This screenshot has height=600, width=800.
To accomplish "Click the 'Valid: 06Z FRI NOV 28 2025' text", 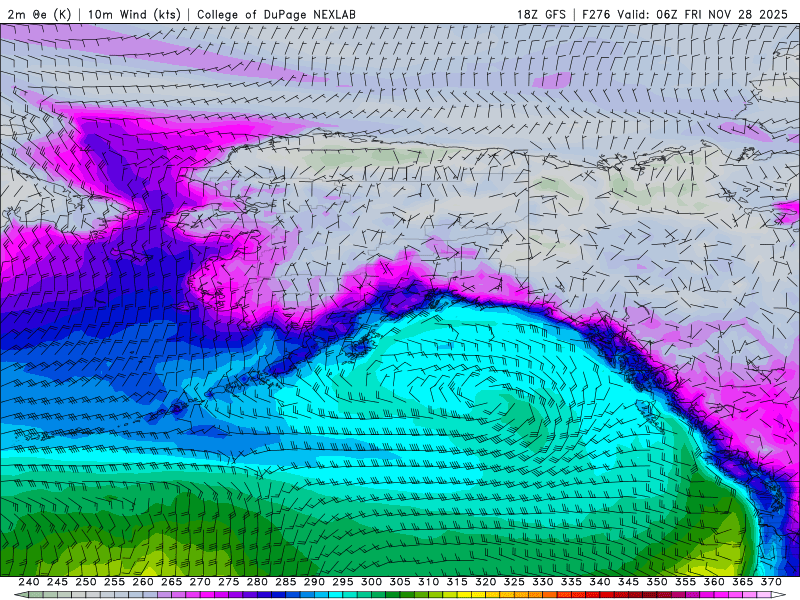I will point(703,14).
